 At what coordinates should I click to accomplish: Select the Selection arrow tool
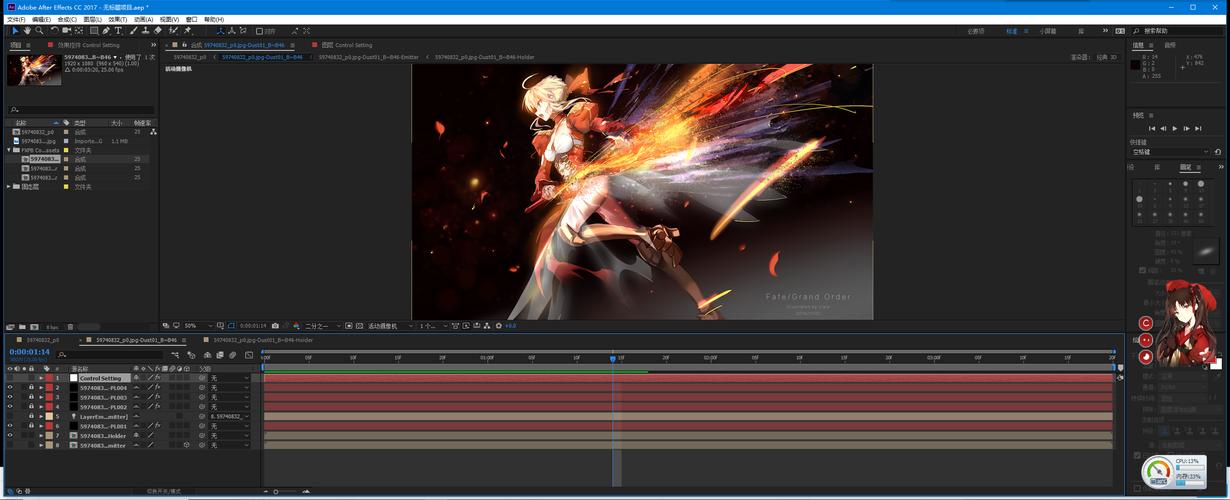point(15,31)
